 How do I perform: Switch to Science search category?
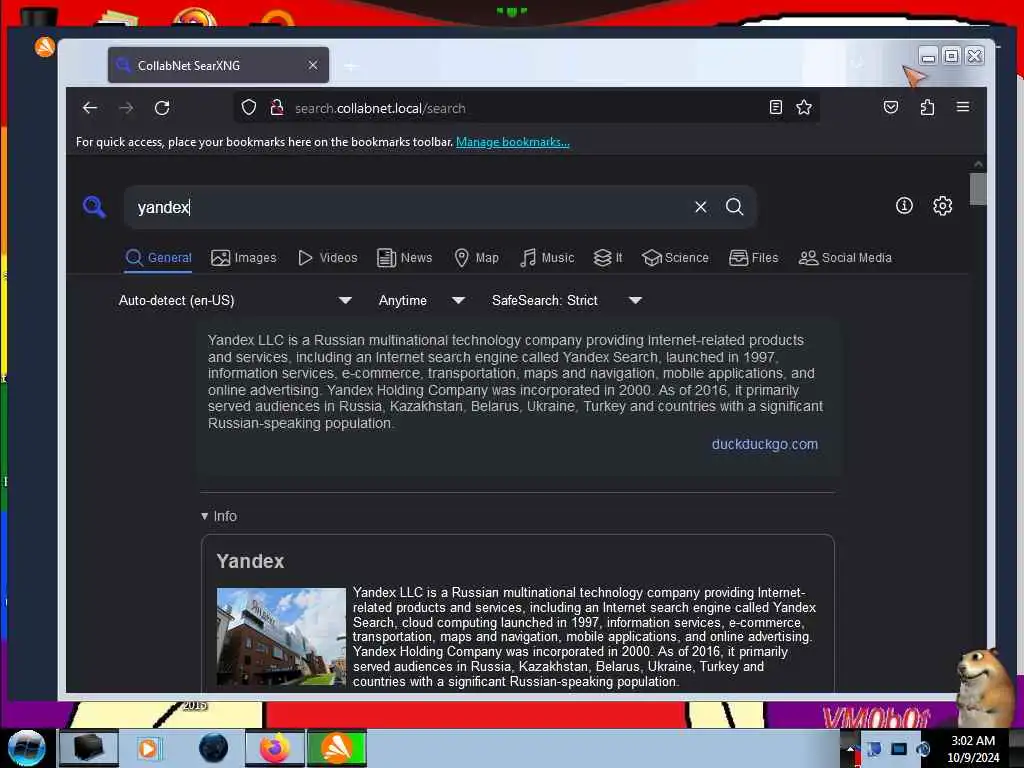(675, 258)
